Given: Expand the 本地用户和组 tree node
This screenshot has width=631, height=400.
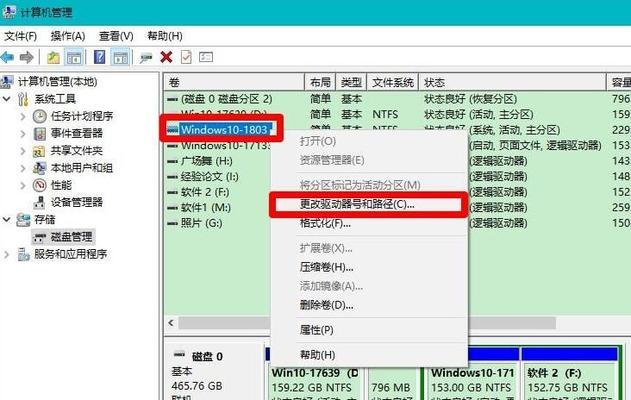Looking at the screenshot, I should click(x=23, y=168).
